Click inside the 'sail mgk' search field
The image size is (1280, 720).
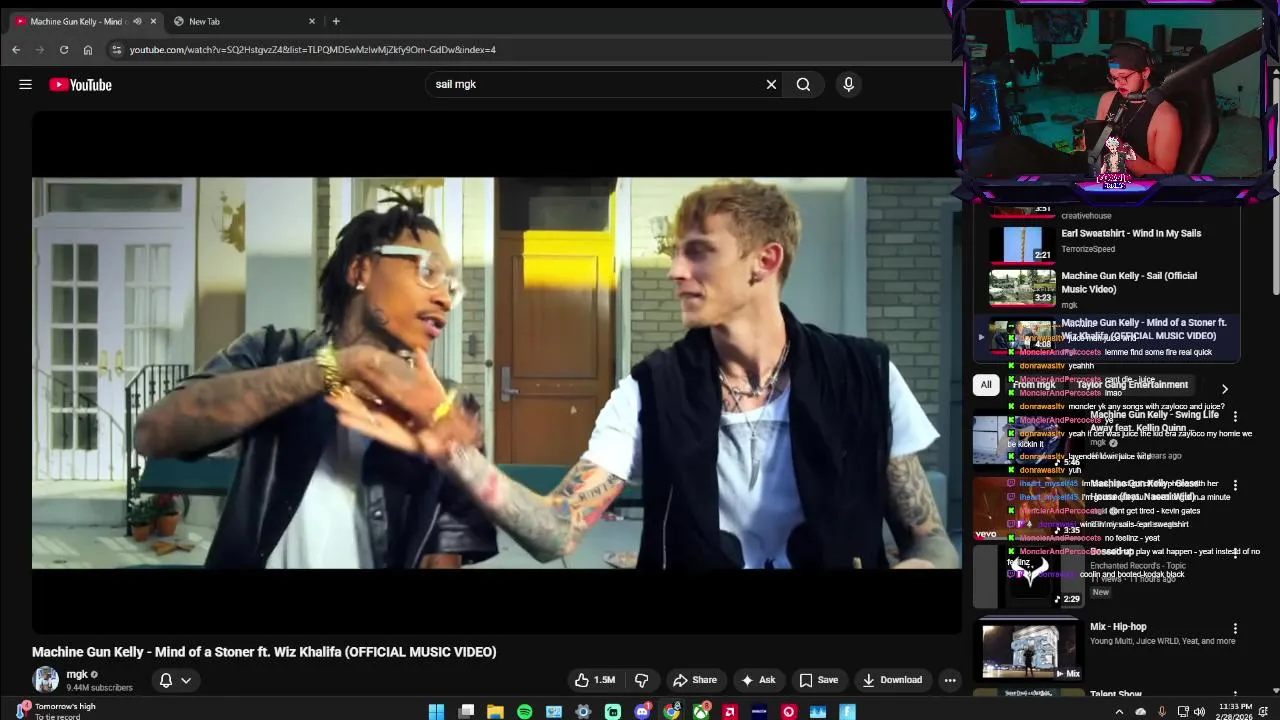tap(595, 84)
